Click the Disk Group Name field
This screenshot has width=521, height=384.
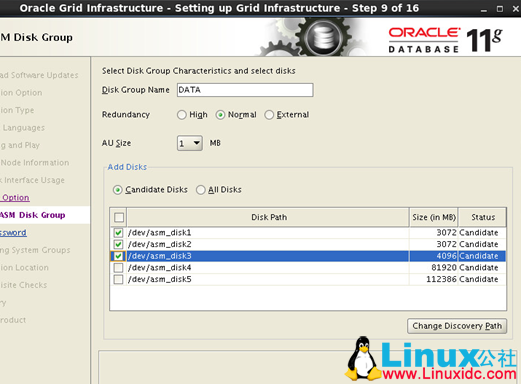[245, 90]
